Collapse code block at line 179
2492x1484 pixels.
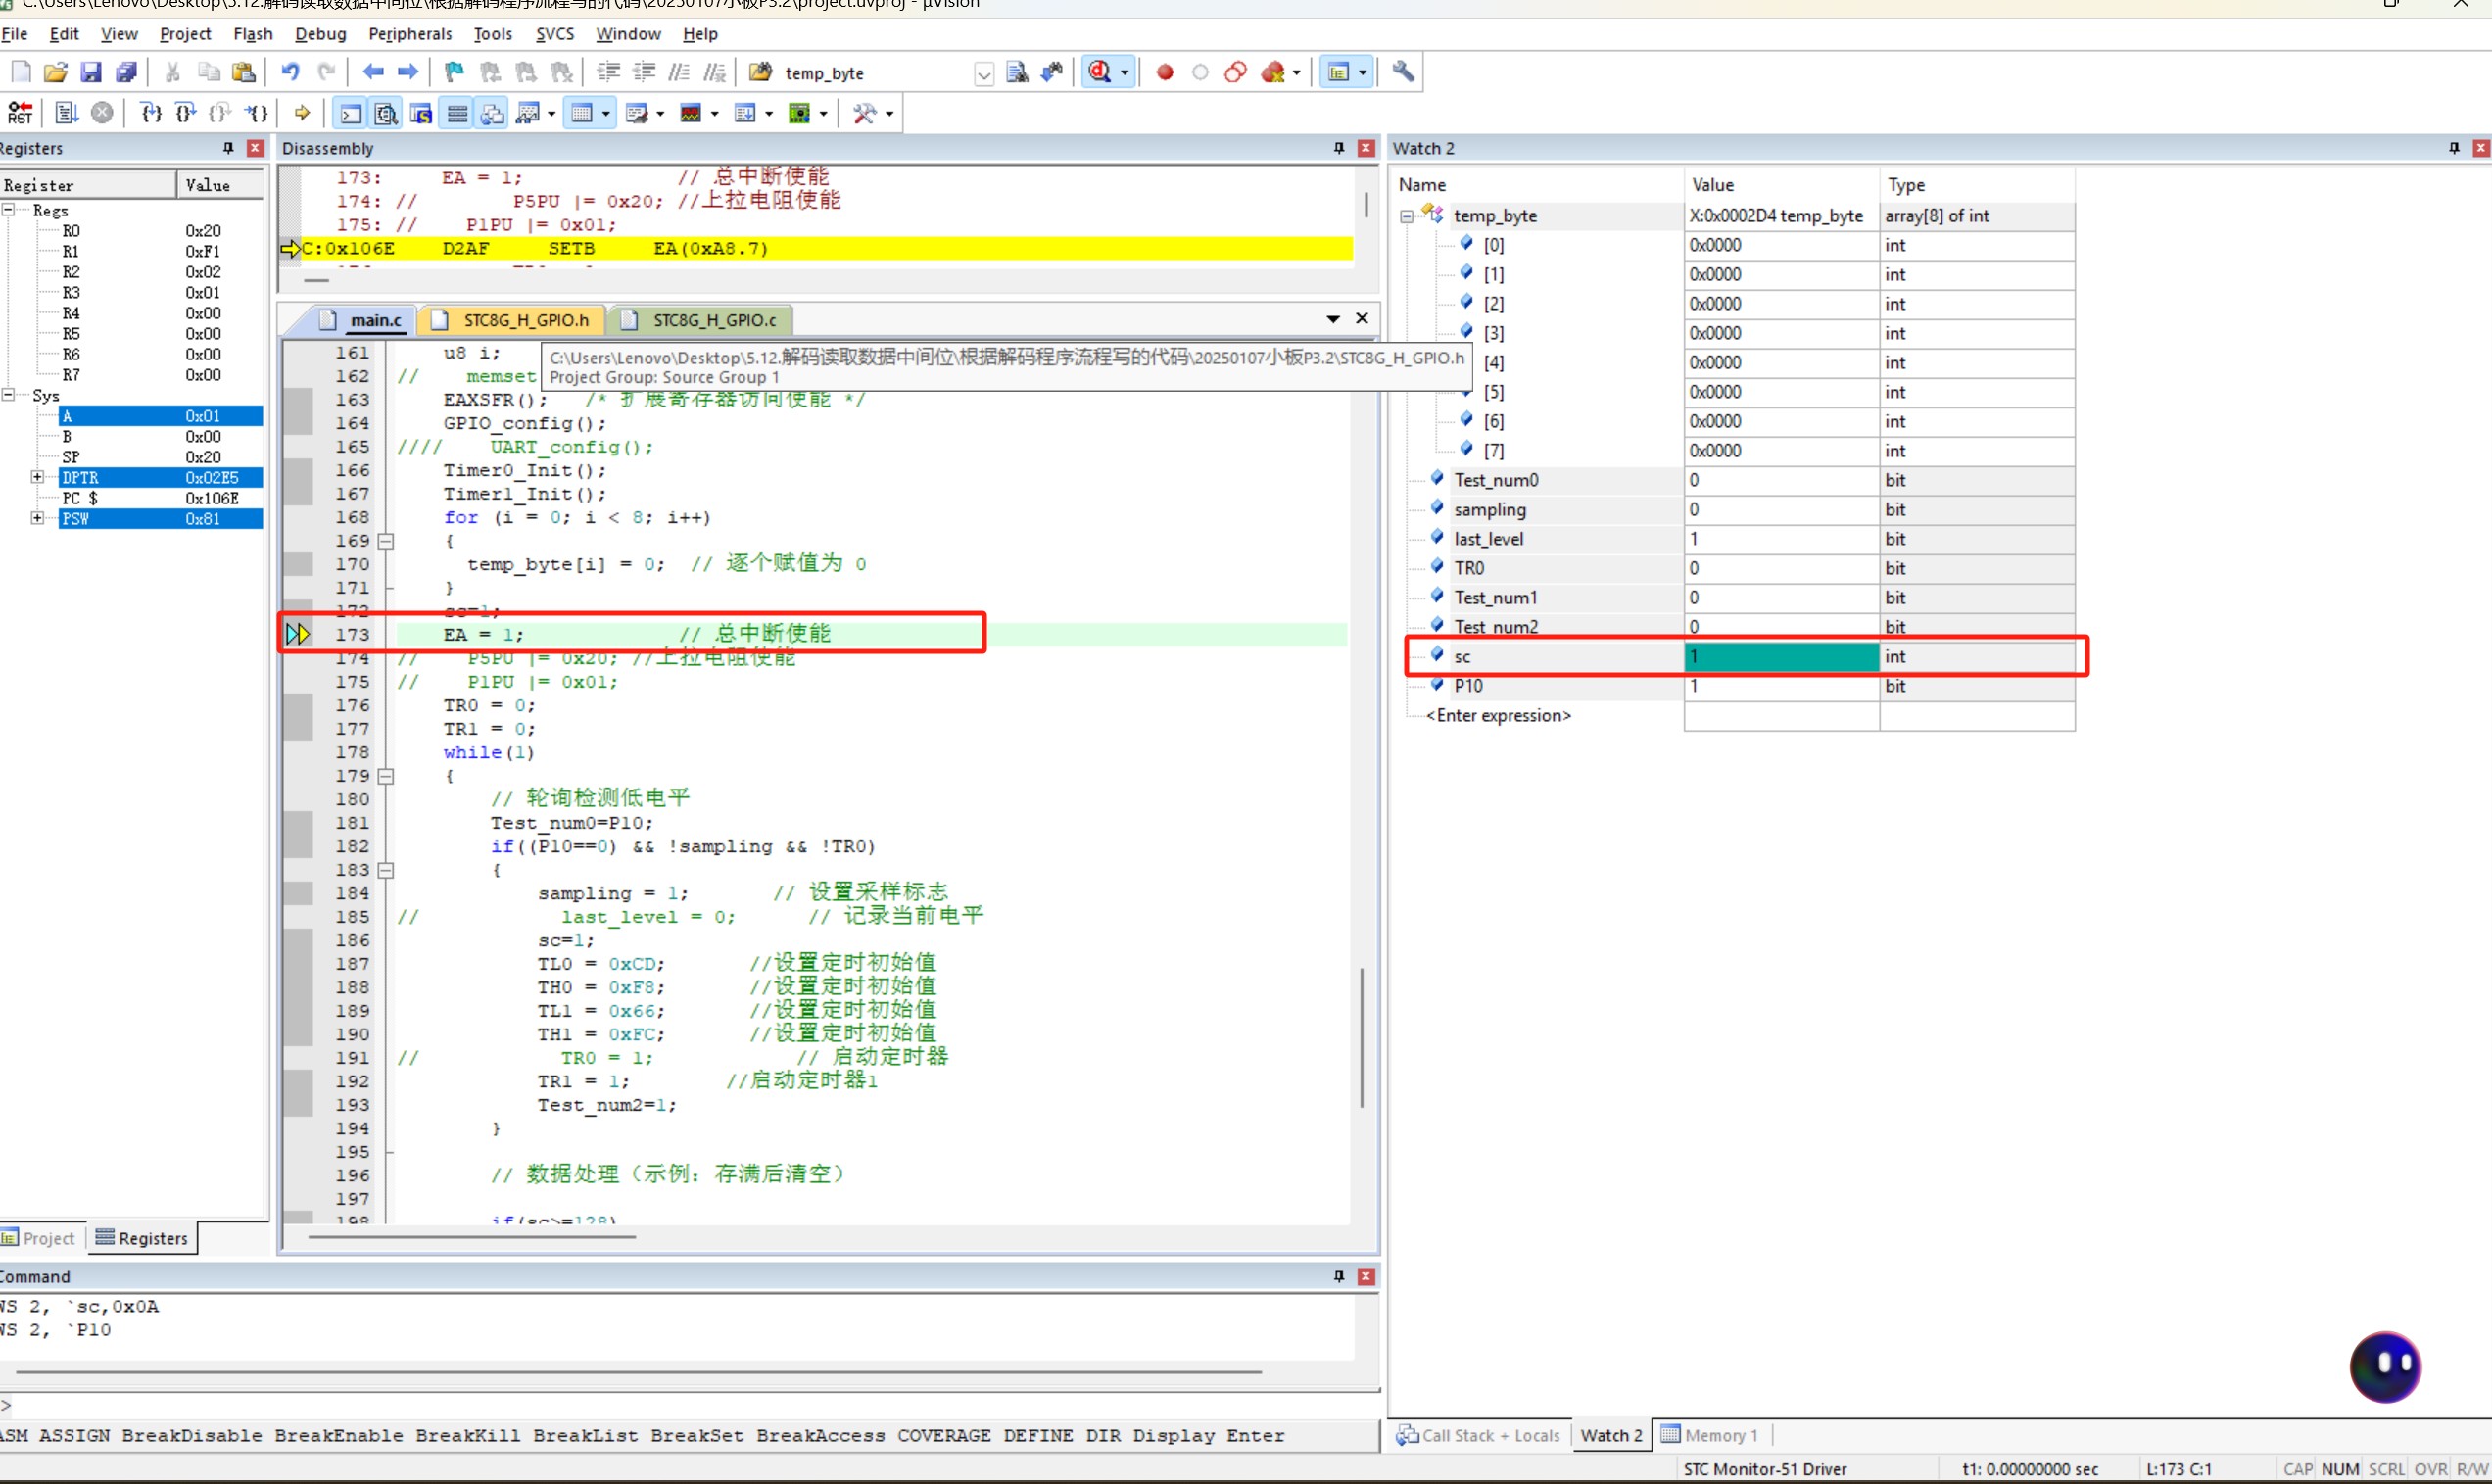tap(386, 776)
